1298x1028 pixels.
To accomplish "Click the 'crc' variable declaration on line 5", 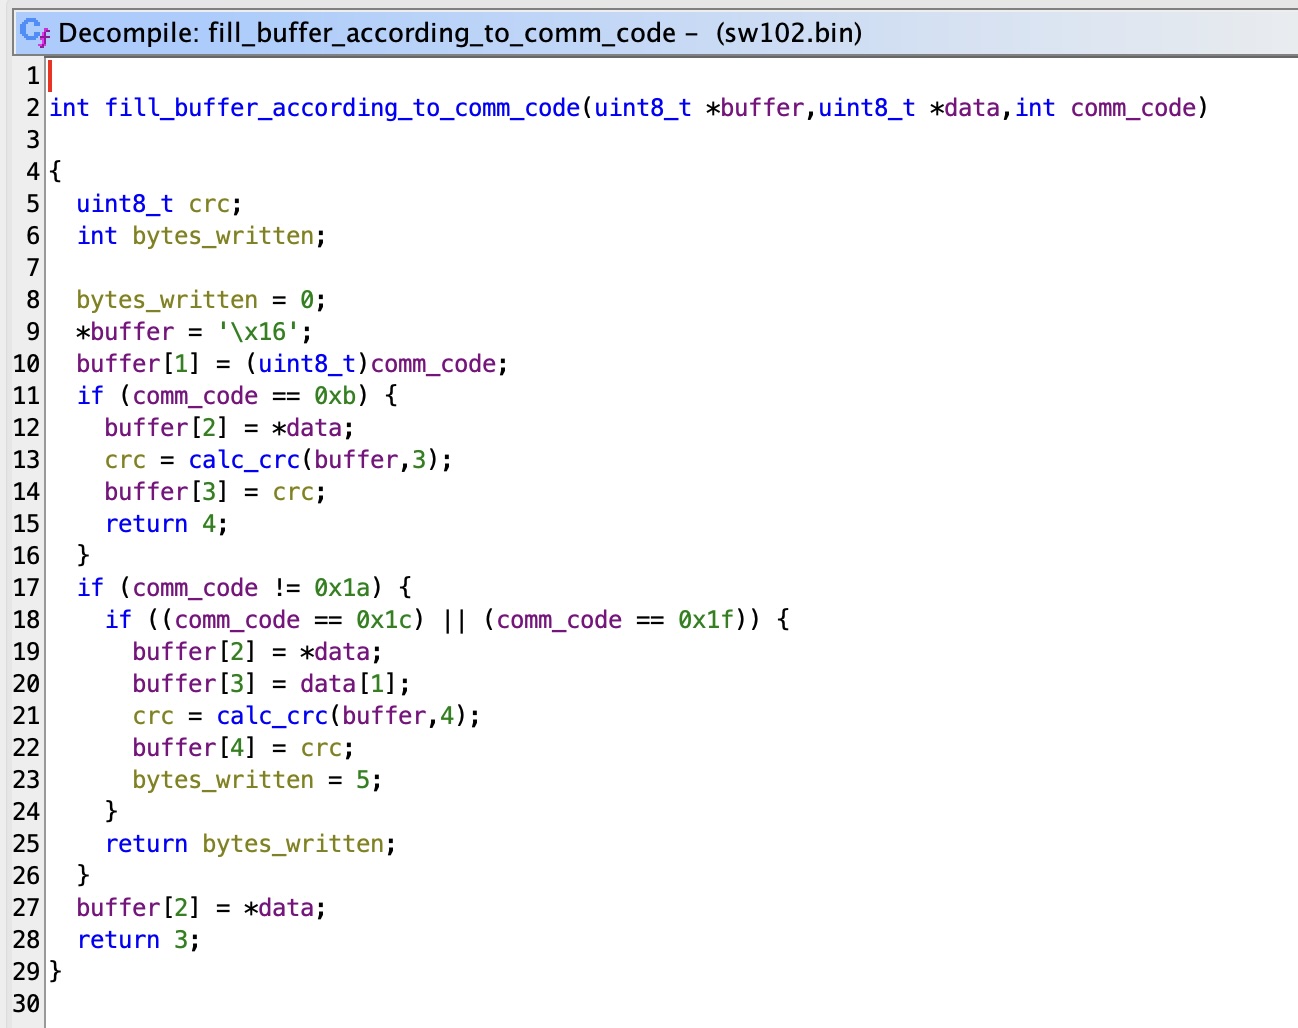I will point(209,204).
